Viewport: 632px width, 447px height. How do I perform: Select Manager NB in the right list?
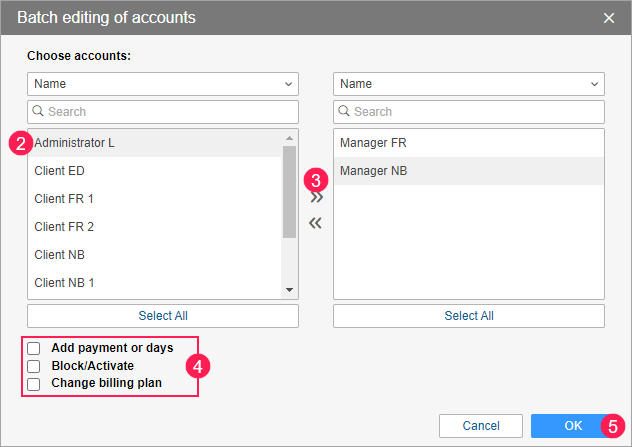pyautogui.click(x=373, y=171)
